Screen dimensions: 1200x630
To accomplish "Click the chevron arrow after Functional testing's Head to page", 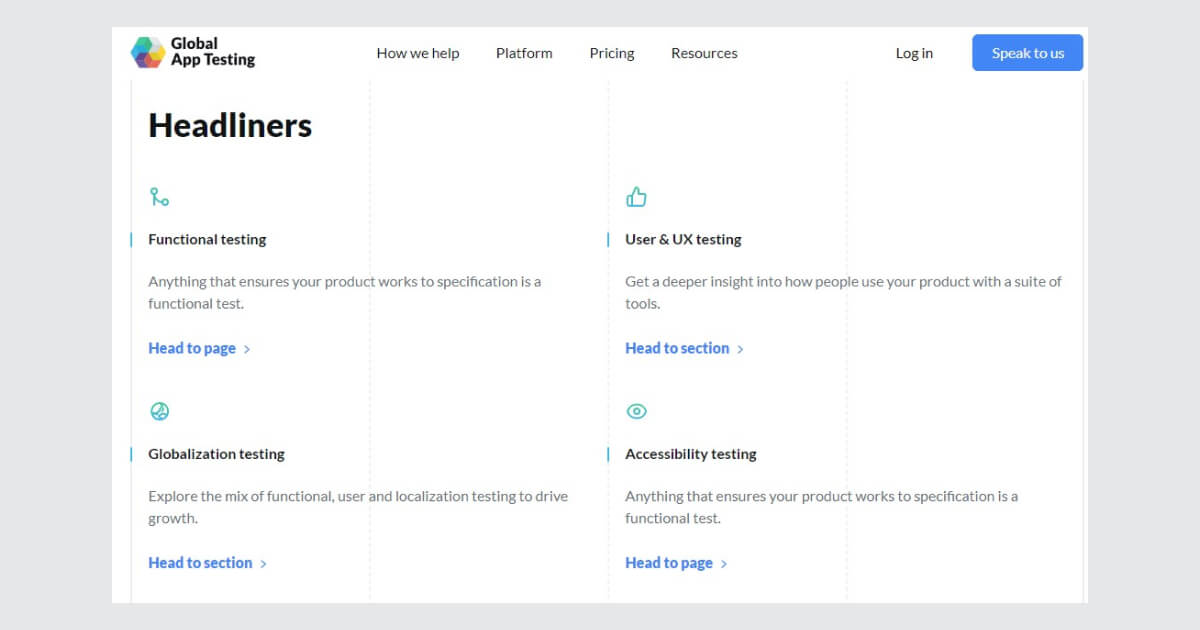I will 247,349.
